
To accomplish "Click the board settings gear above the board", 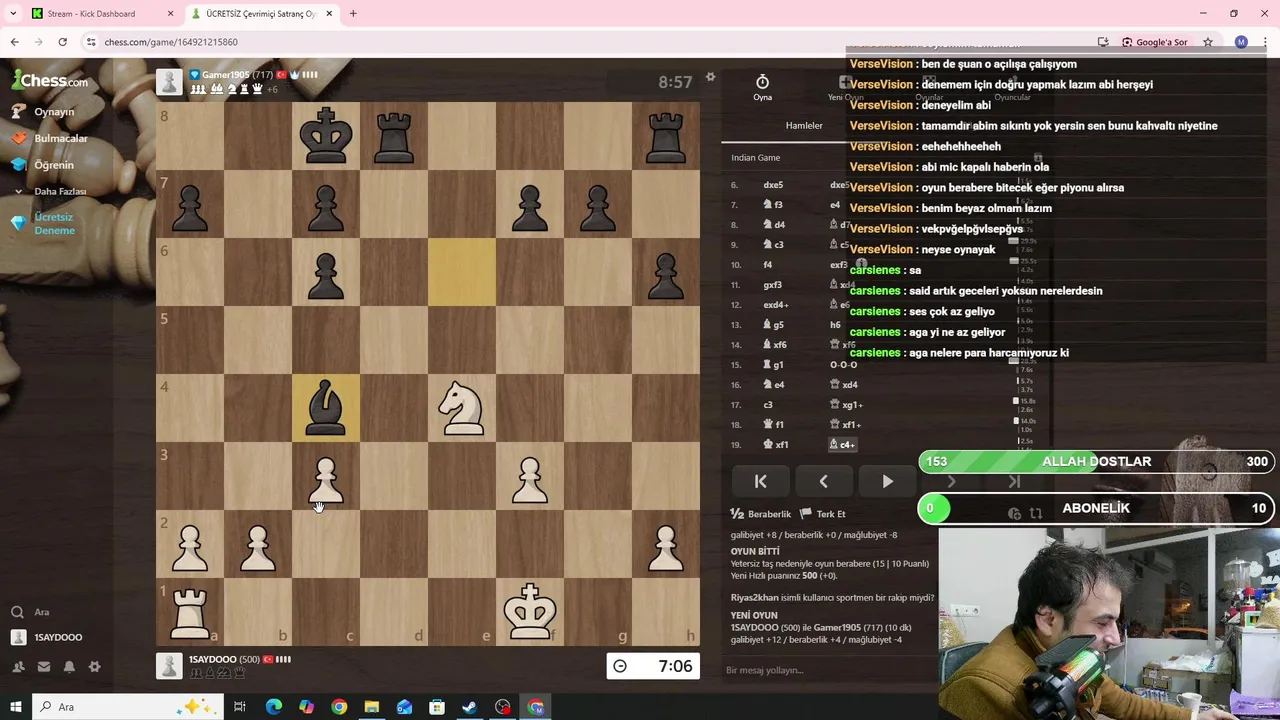I will click(x=710, y=77).
